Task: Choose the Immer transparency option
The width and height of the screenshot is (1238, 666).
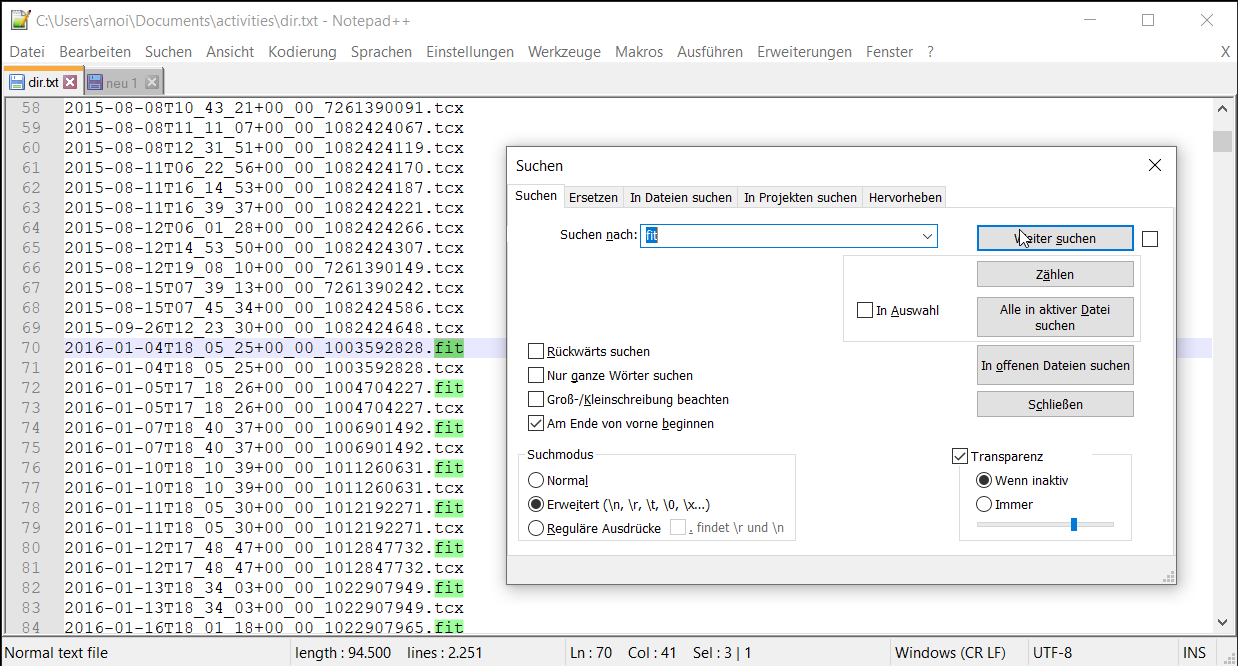Action: coord(984,505)
